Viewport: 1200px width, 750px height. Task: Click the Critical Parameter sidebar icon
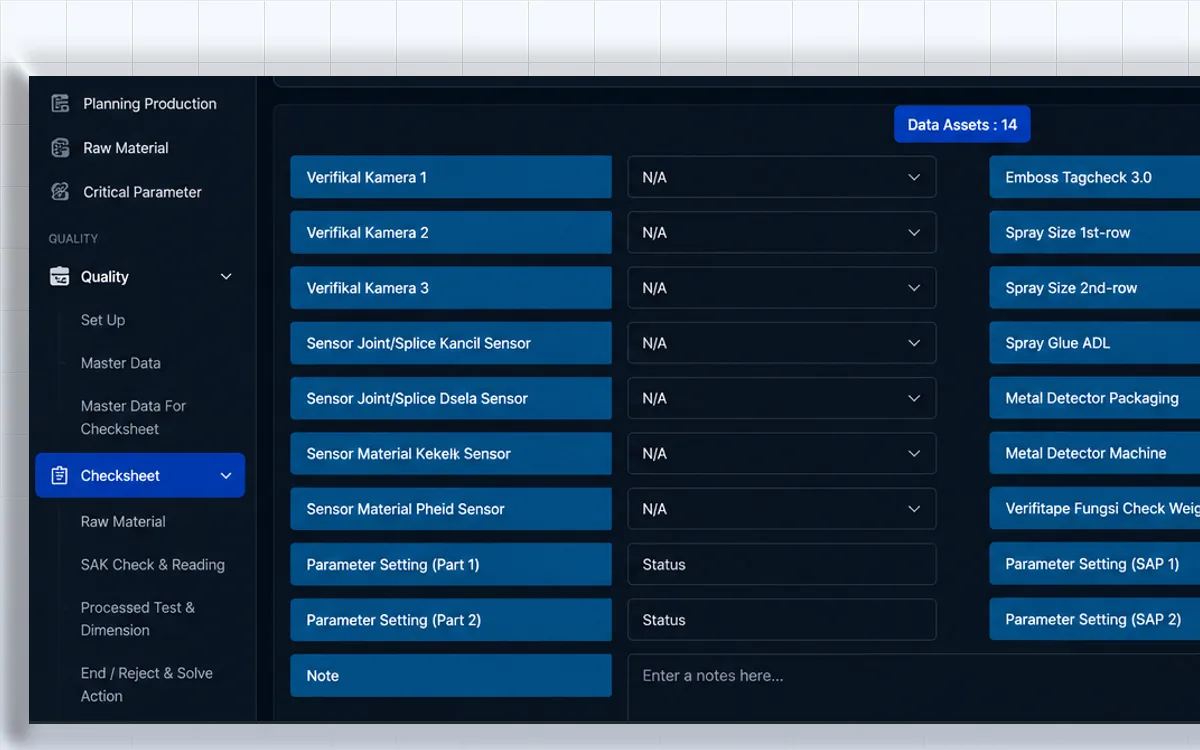point(60,192)
